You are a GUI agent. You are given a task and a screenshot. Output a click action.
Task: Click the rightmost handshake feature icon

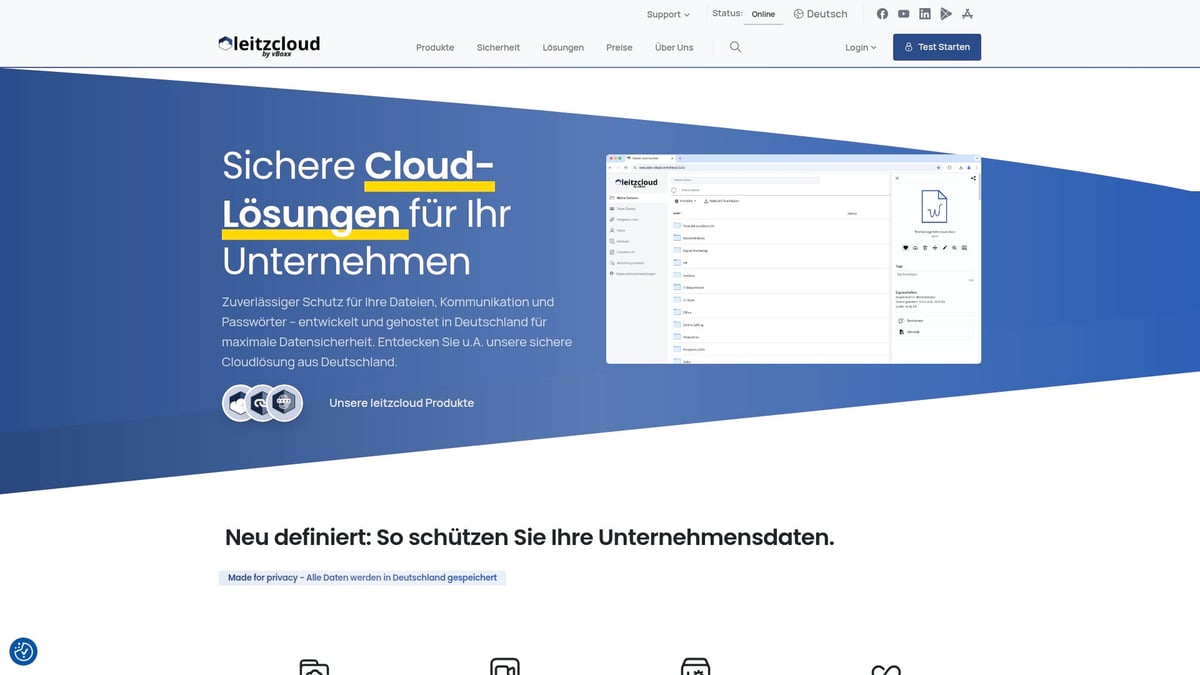pos(887,666)
